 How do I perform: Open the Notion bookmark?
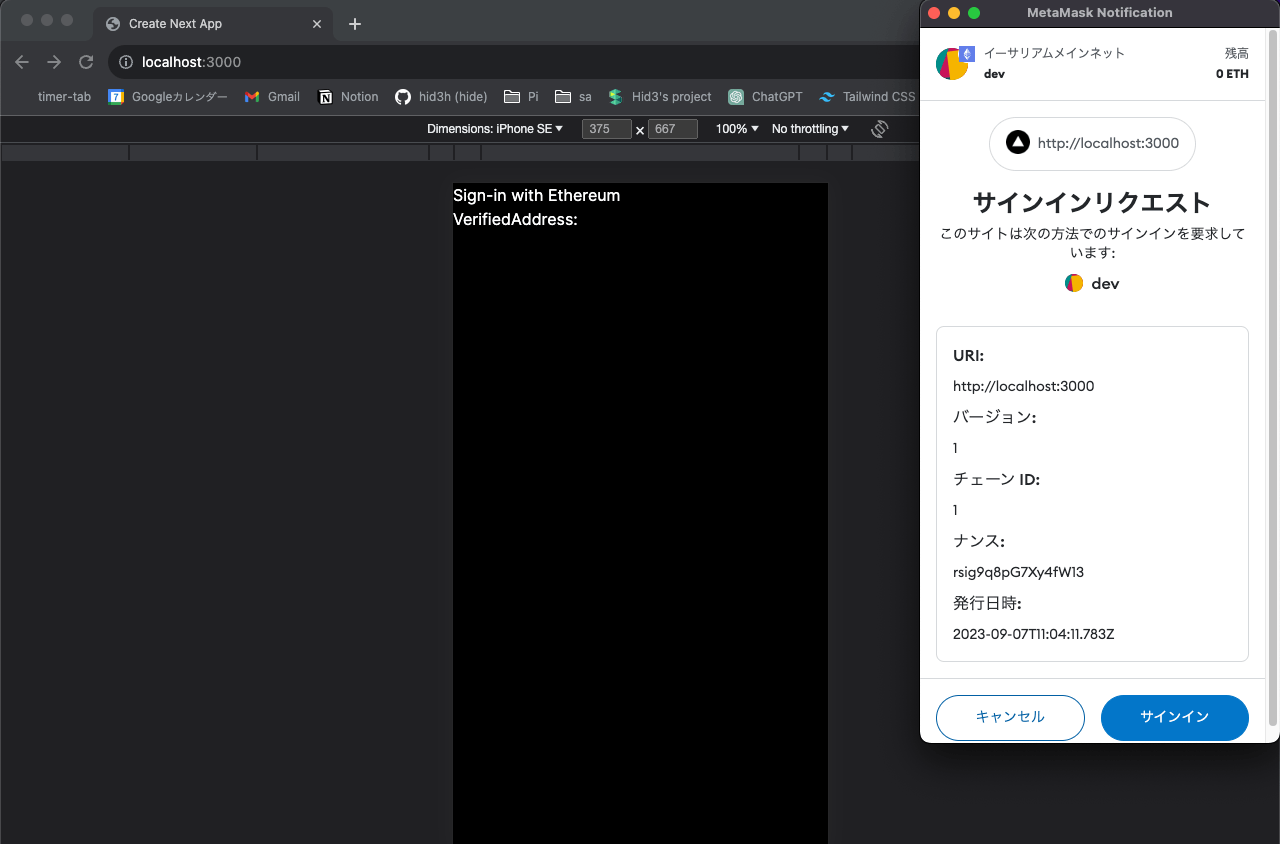348,97
